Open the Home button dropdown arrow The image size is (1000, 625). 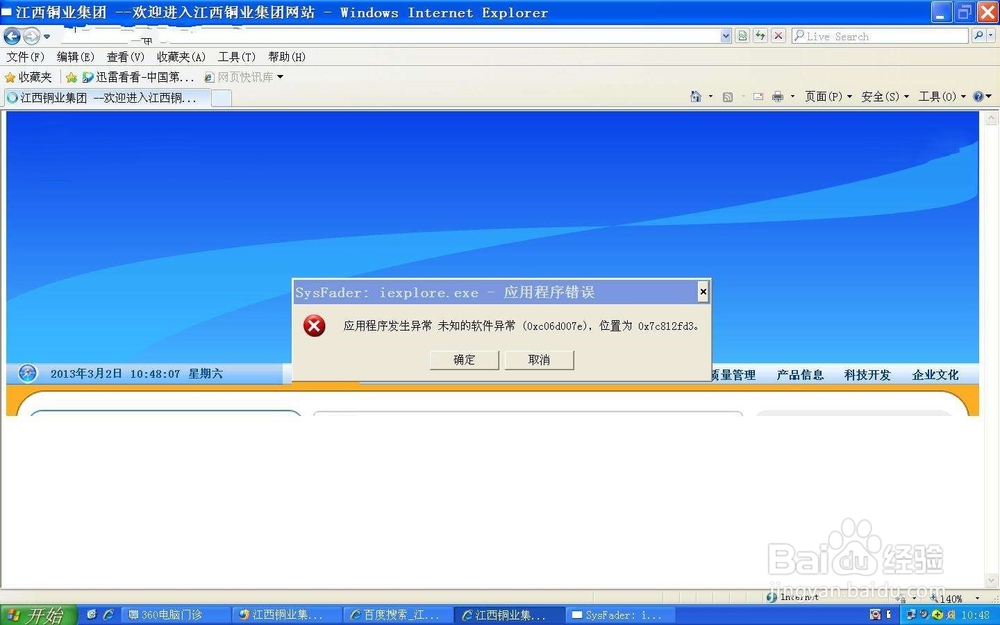pyautogui.click(x=710, y=97)
